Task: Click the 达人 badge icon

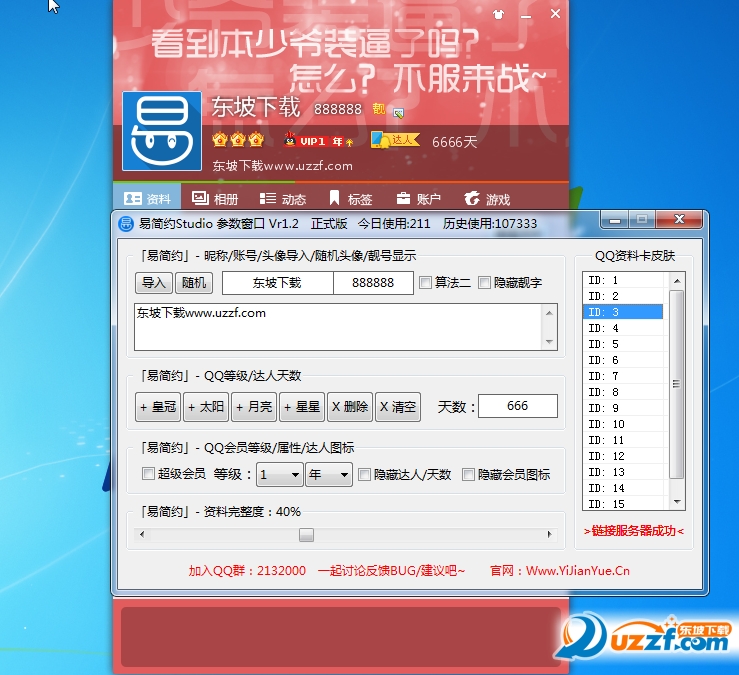Action: coord(395,140)
